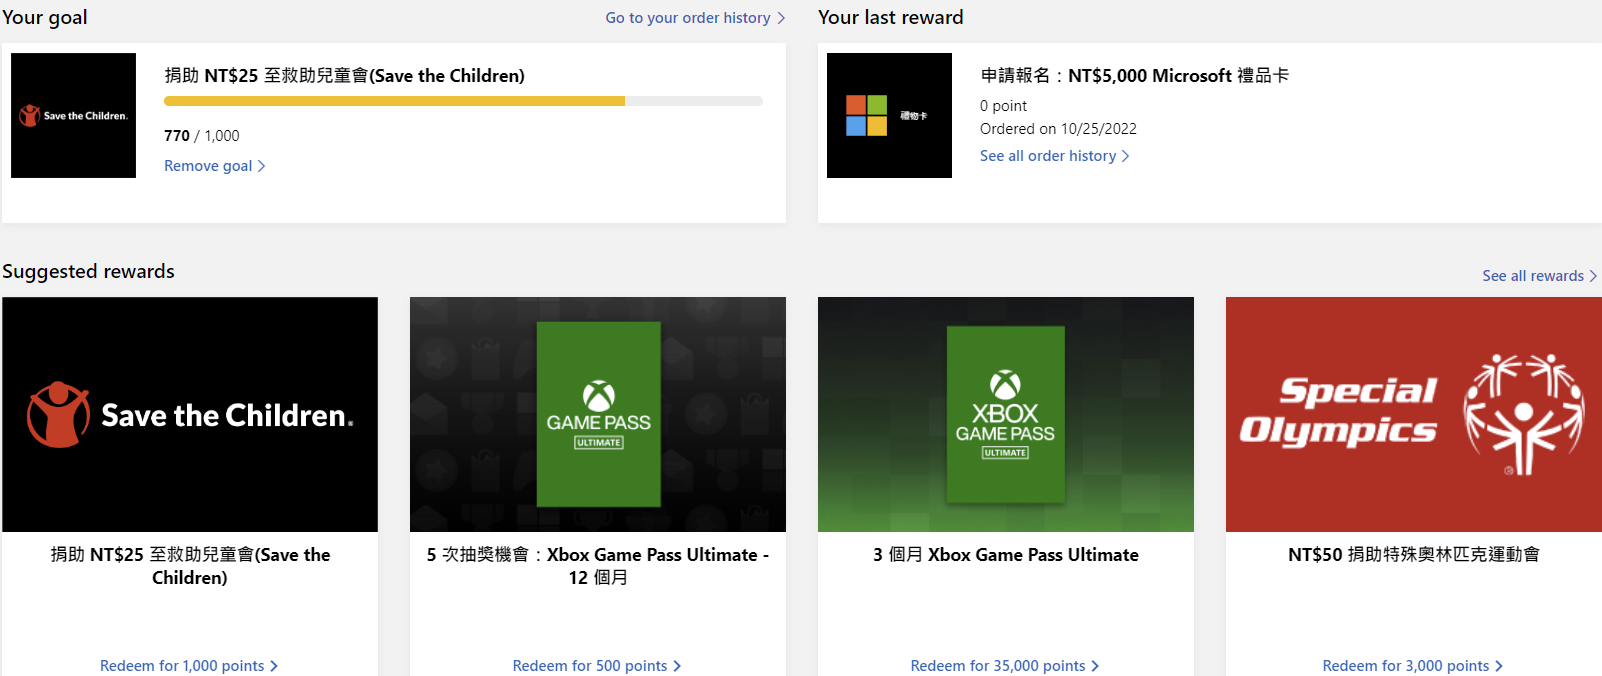The image size is (1602, 676).
Task: Click the chevron after 'Redeem for 3,000 points'
Action: (1499, 666)
